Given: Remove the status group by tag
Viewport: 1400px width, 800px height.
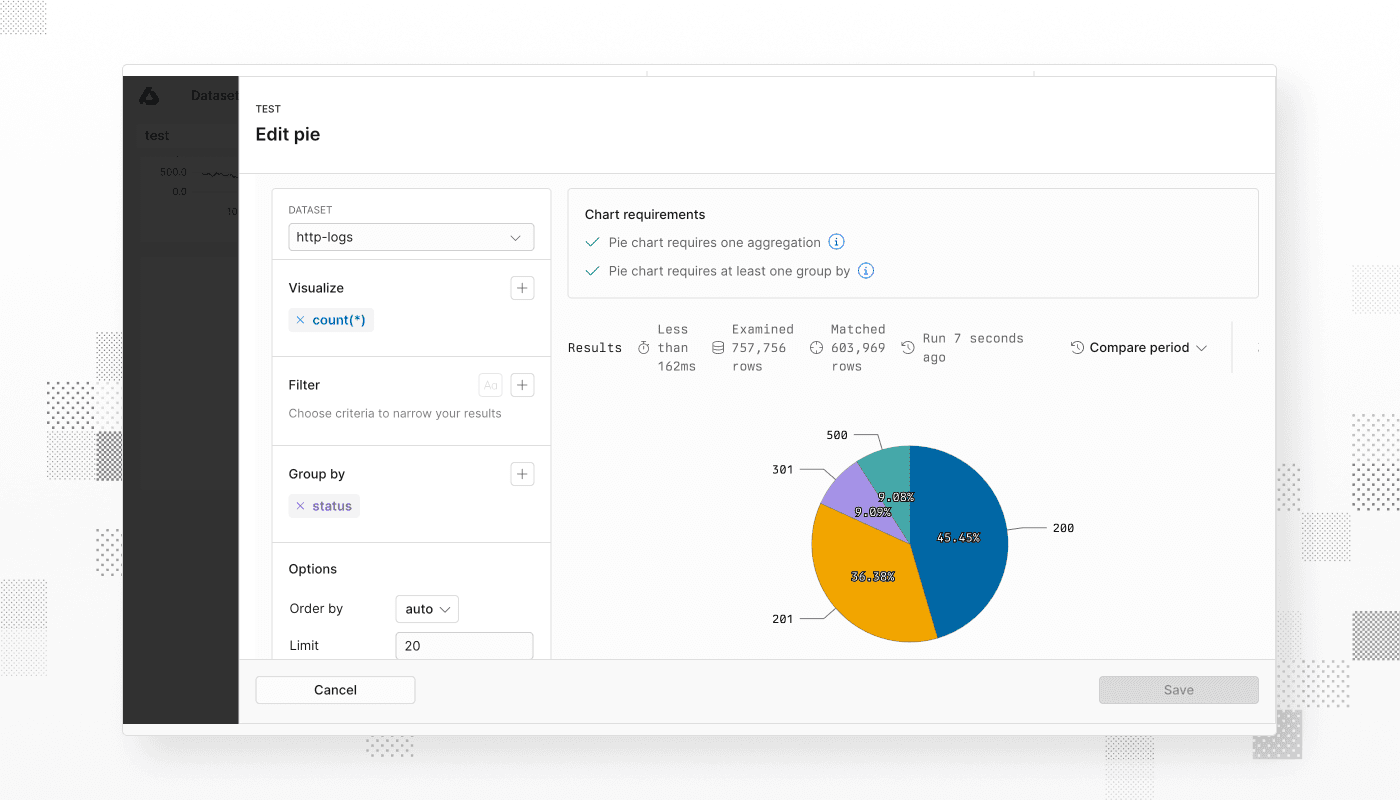Looking at the screenshot, I should (x=300, y=506).
